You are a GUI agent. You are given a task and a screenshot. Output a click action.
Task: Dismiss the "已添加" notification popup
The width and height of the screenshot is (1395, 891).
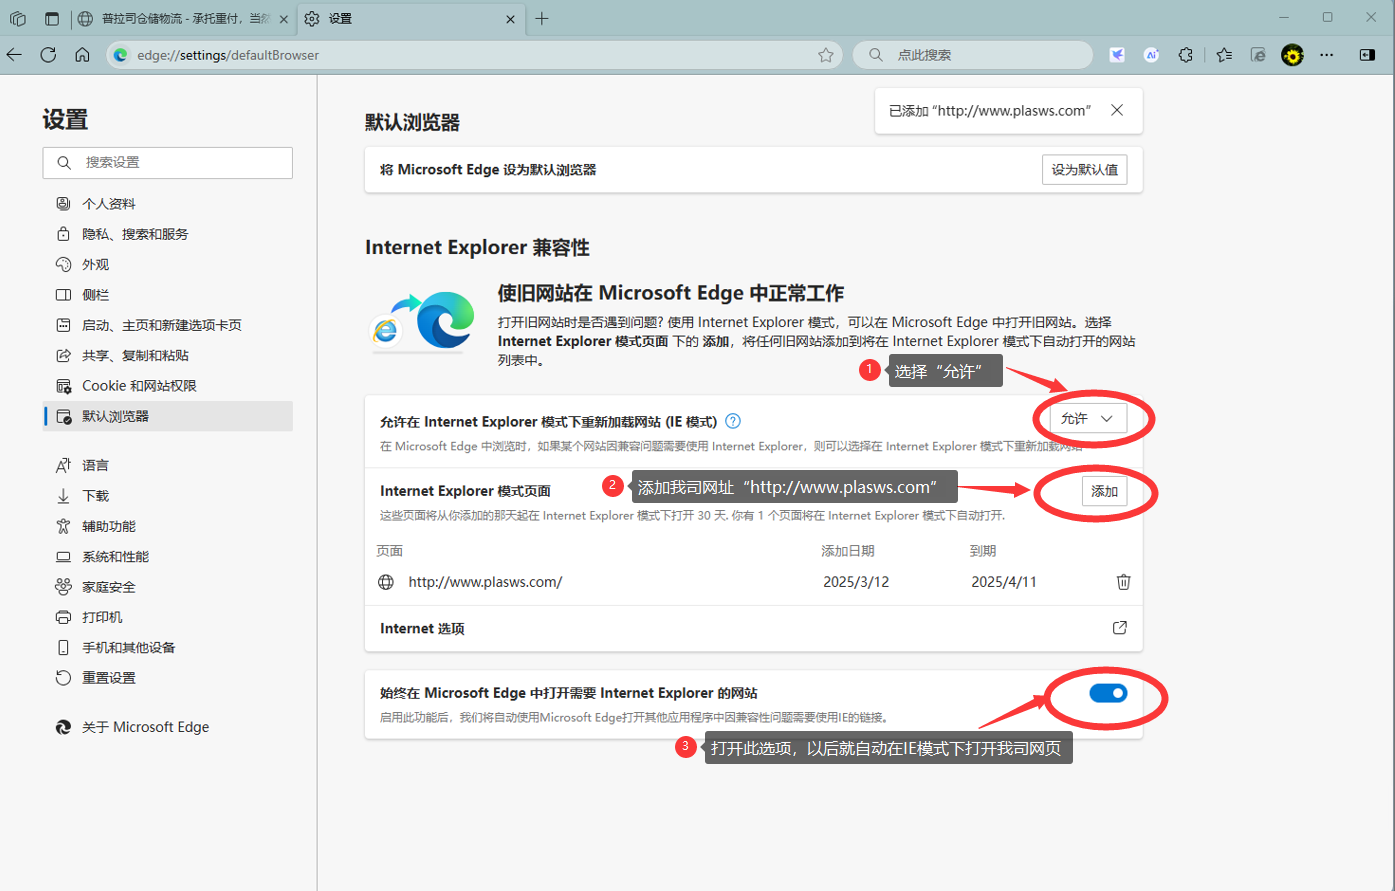point(1117,110)
